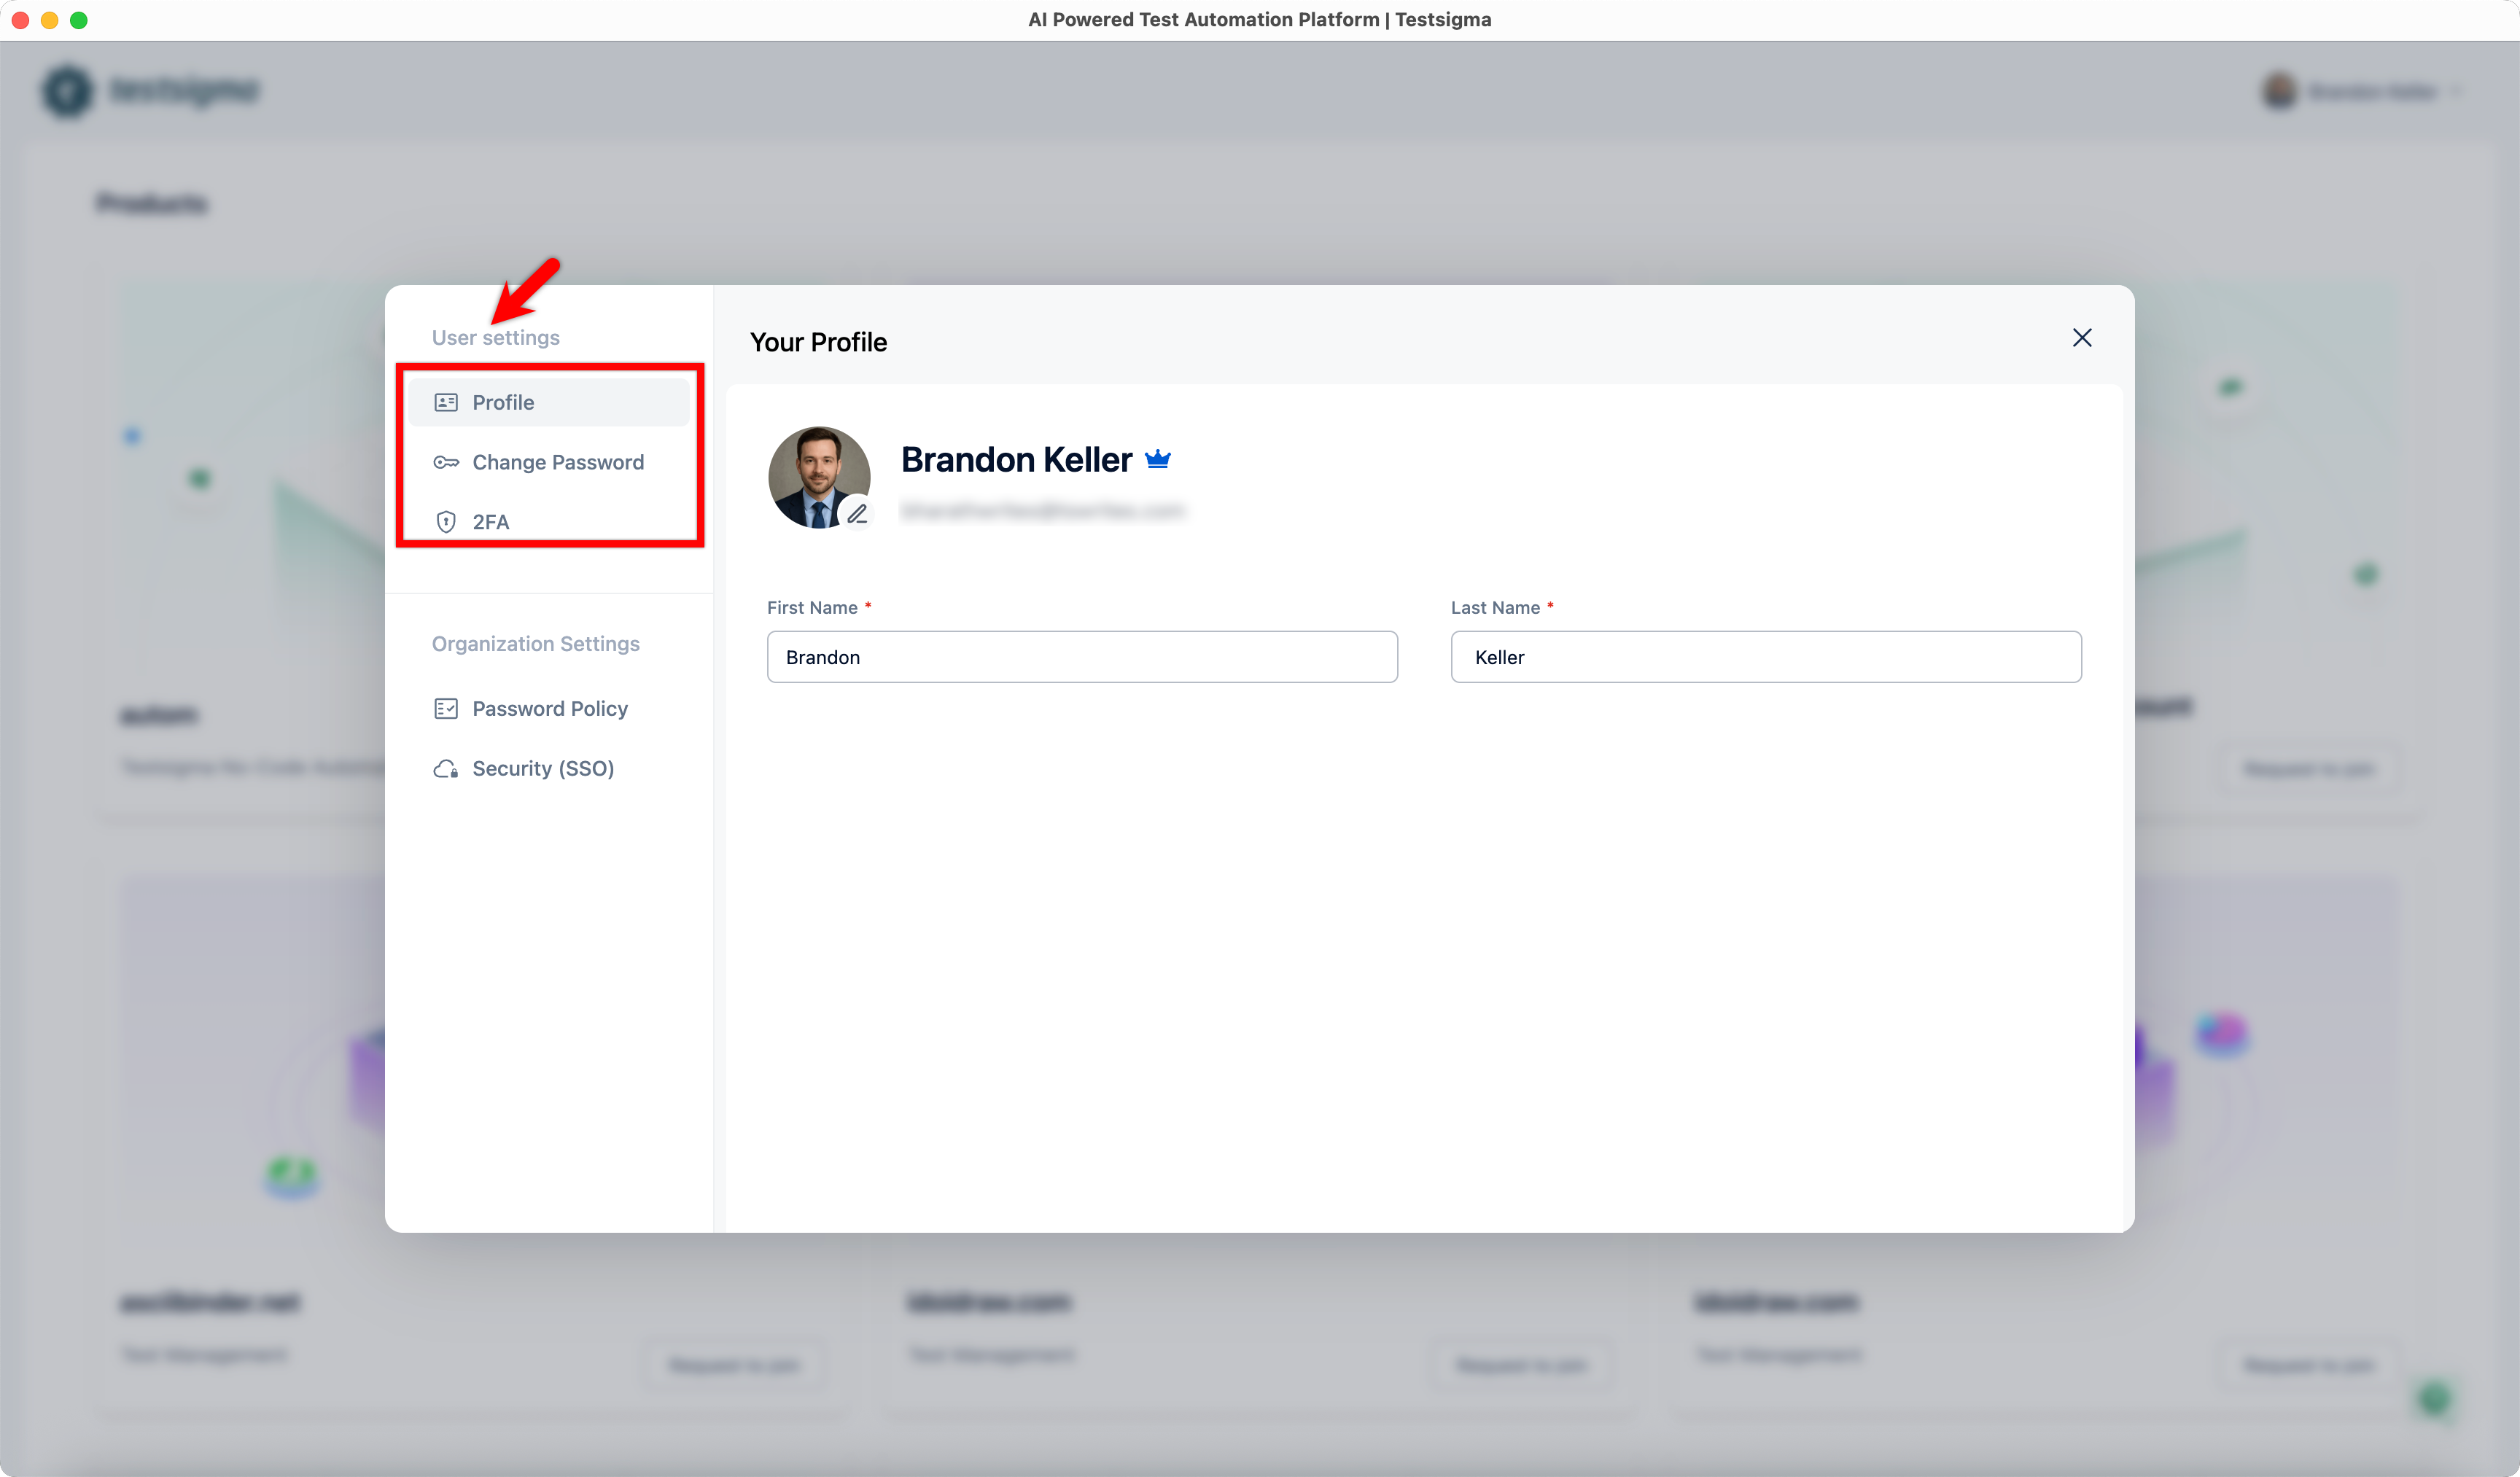Viewport: 2520px width, 1477px height.
Task: Open user account dropdown at top right
Action: (2360, 92)
